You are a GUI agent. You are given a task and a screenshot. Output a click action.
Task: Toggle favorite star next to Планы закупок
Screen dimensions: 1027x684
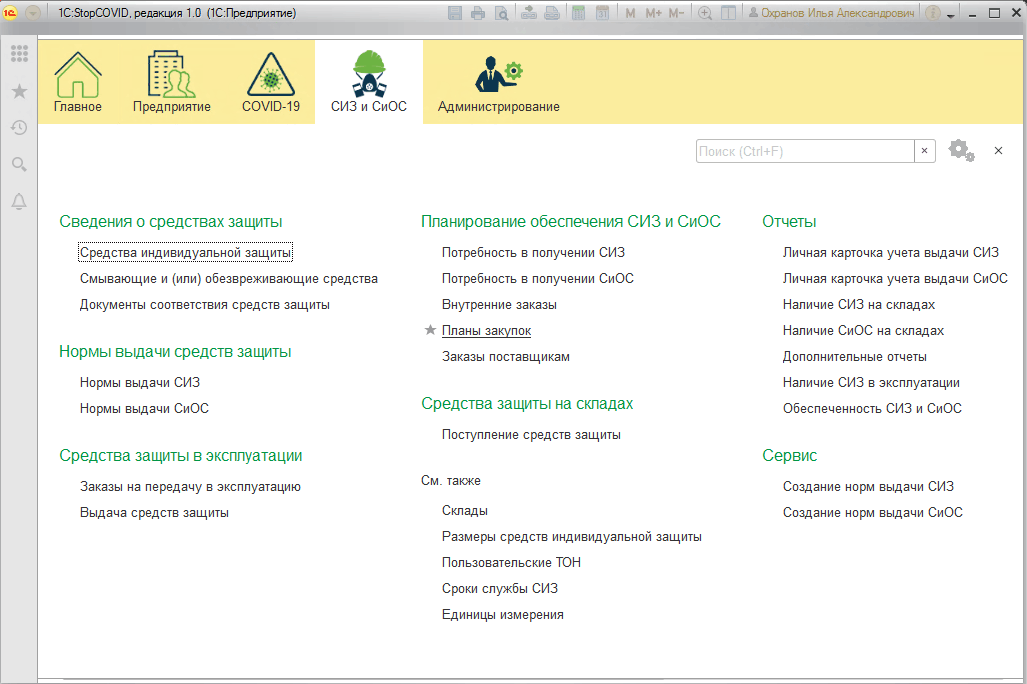pyautogui.click(x=430, y=330)
